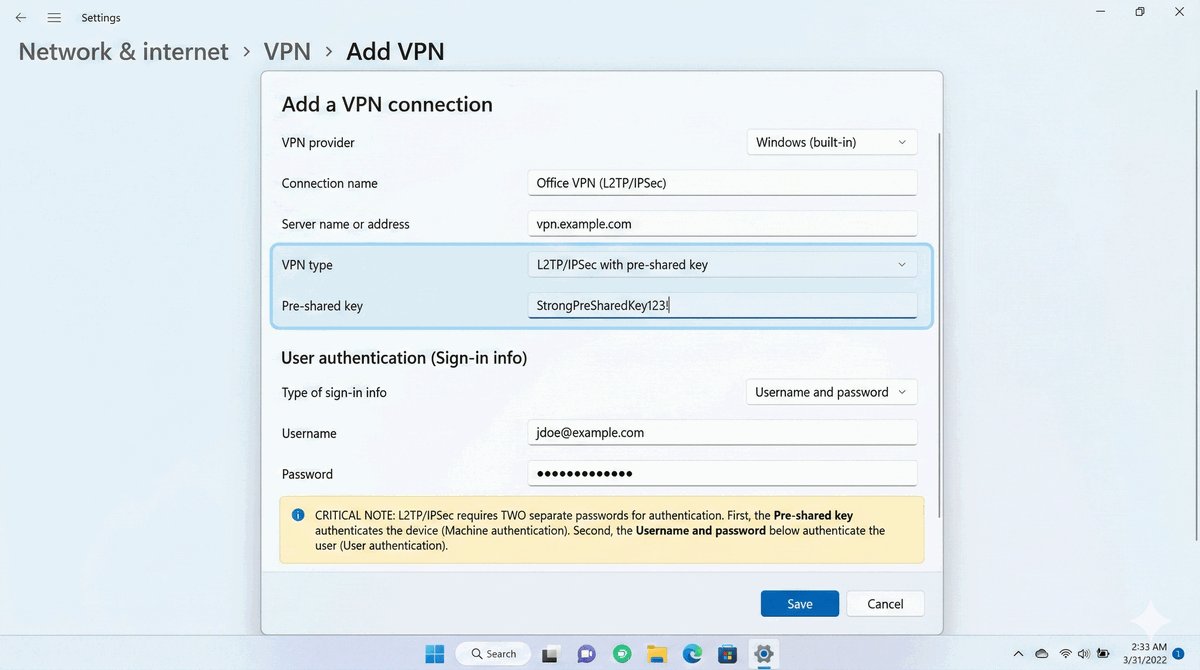
Task: Go to the VPN breadcrumb
Action: pyautogui.click(x=287, y=51)
